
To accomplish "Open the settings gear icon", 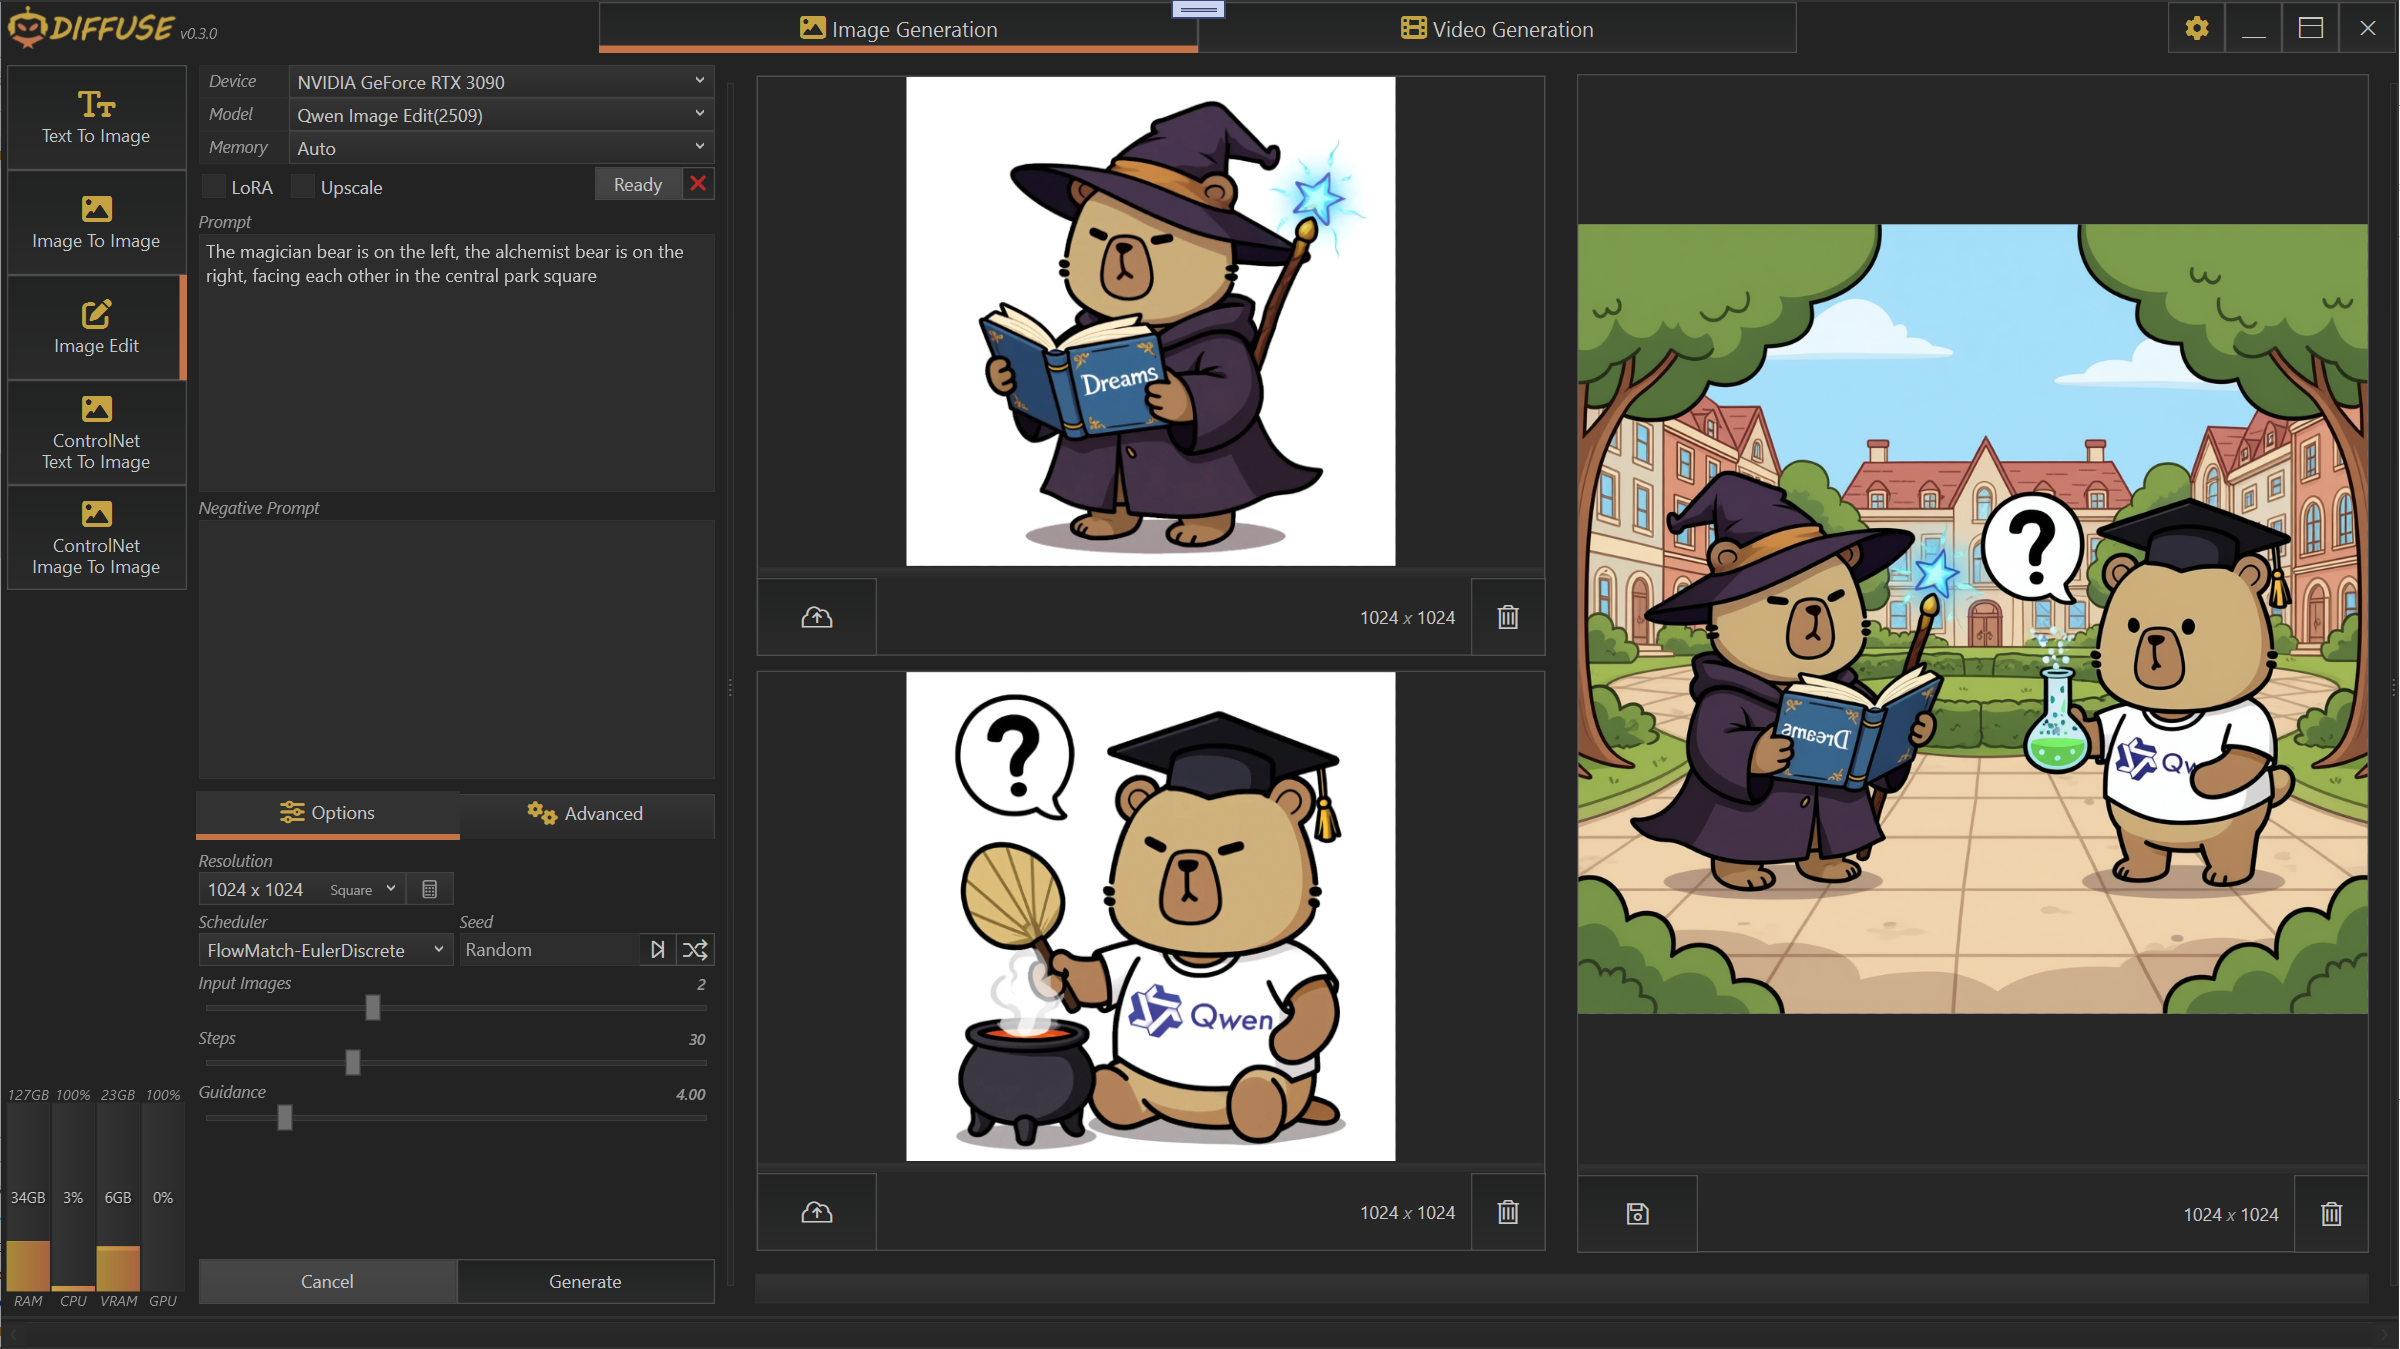I will [2196, 28].
